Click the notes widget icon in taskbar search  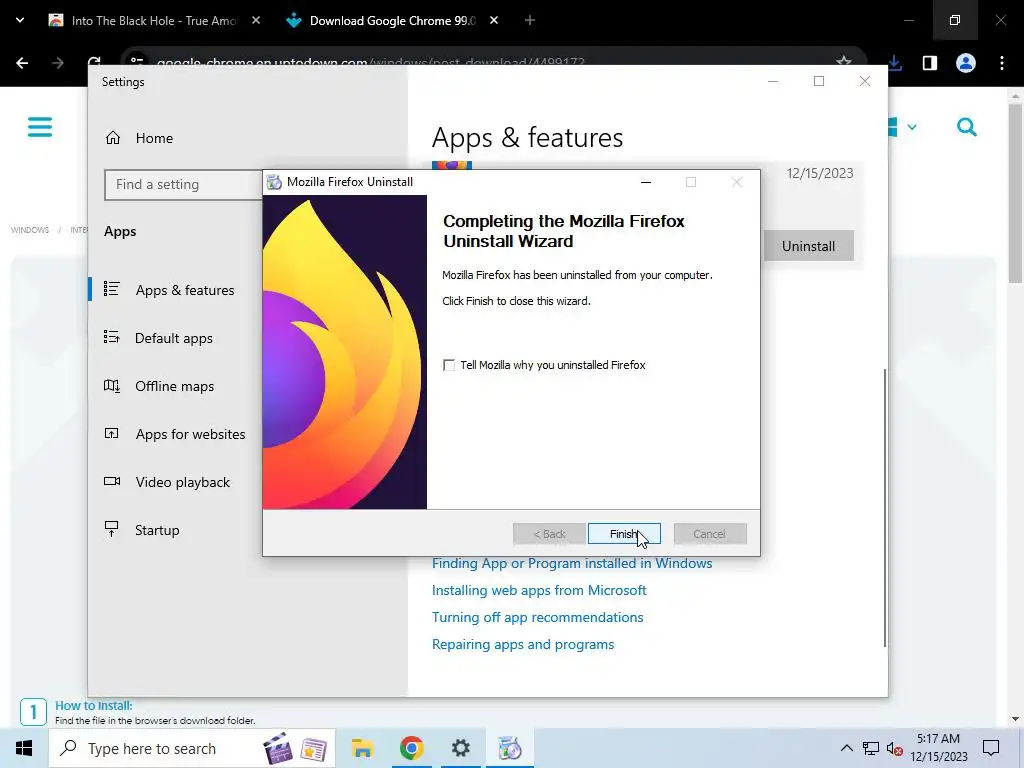(x=313, y=750)
